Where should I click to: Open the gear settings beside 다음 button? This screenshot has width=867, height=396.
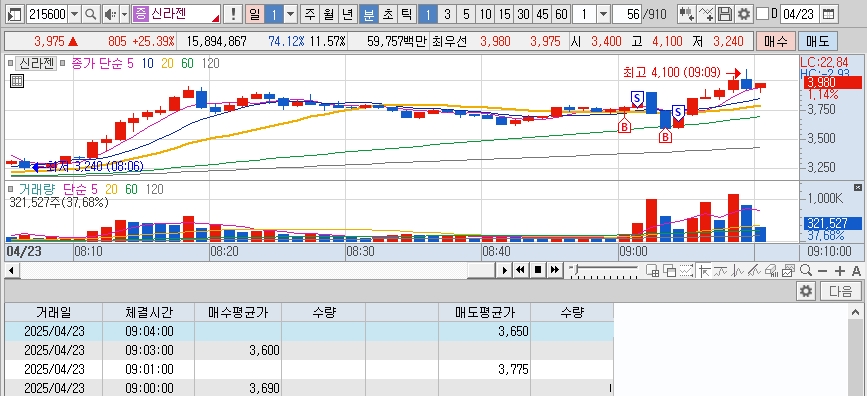pyautogui.click(x=806, y=291)
